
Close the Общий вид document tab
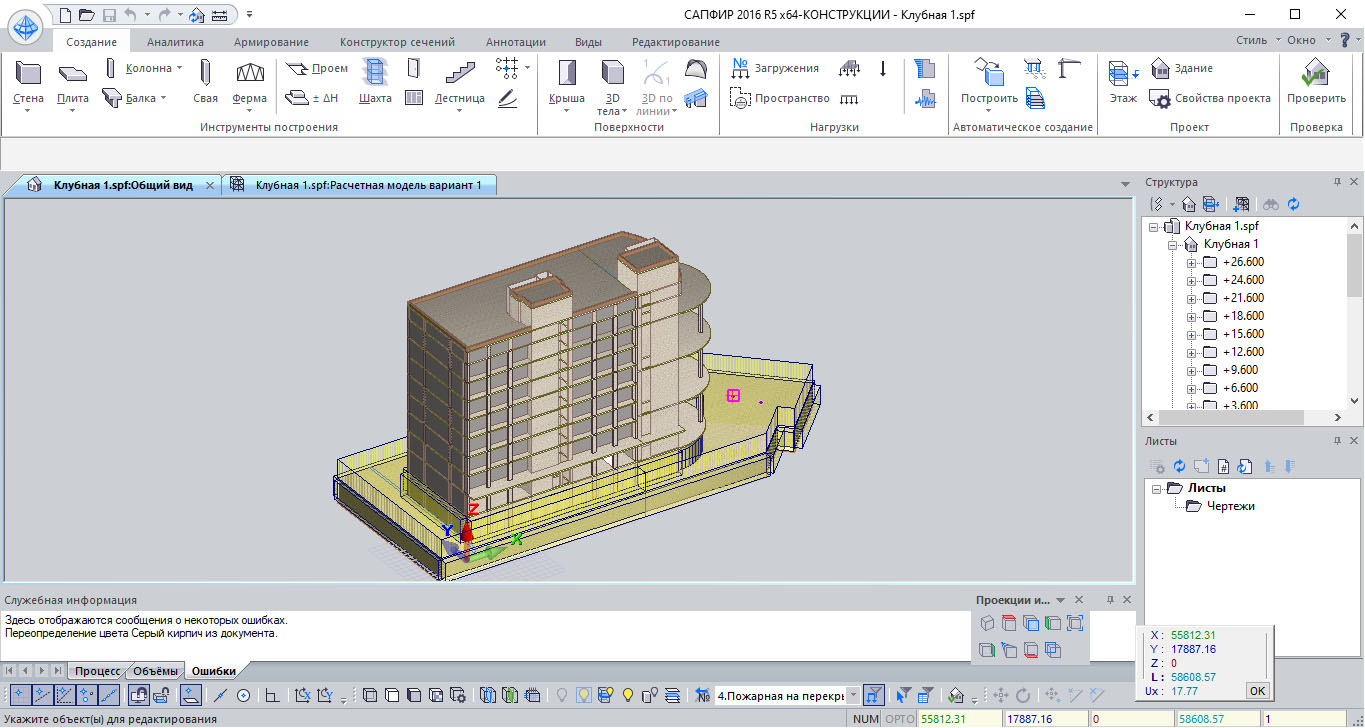(210, 185)
